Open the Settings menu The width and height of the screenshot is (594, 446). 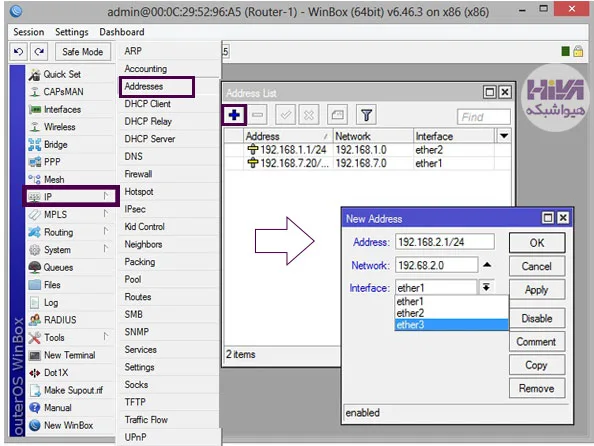pyautogui.click(x=72, y=32)
